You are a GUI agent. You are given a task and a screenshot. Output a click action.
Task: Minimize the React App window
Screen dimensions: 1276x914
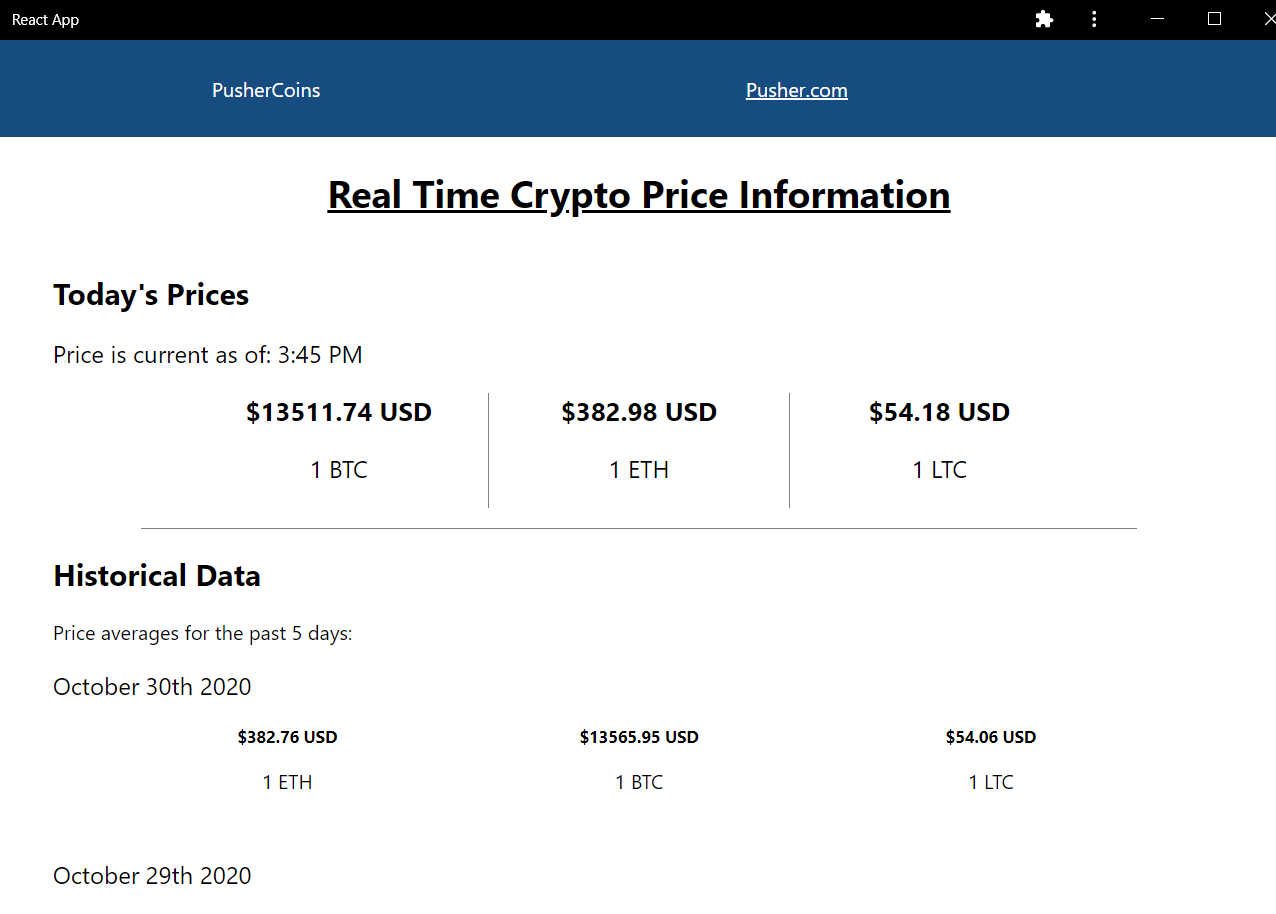1157,19
